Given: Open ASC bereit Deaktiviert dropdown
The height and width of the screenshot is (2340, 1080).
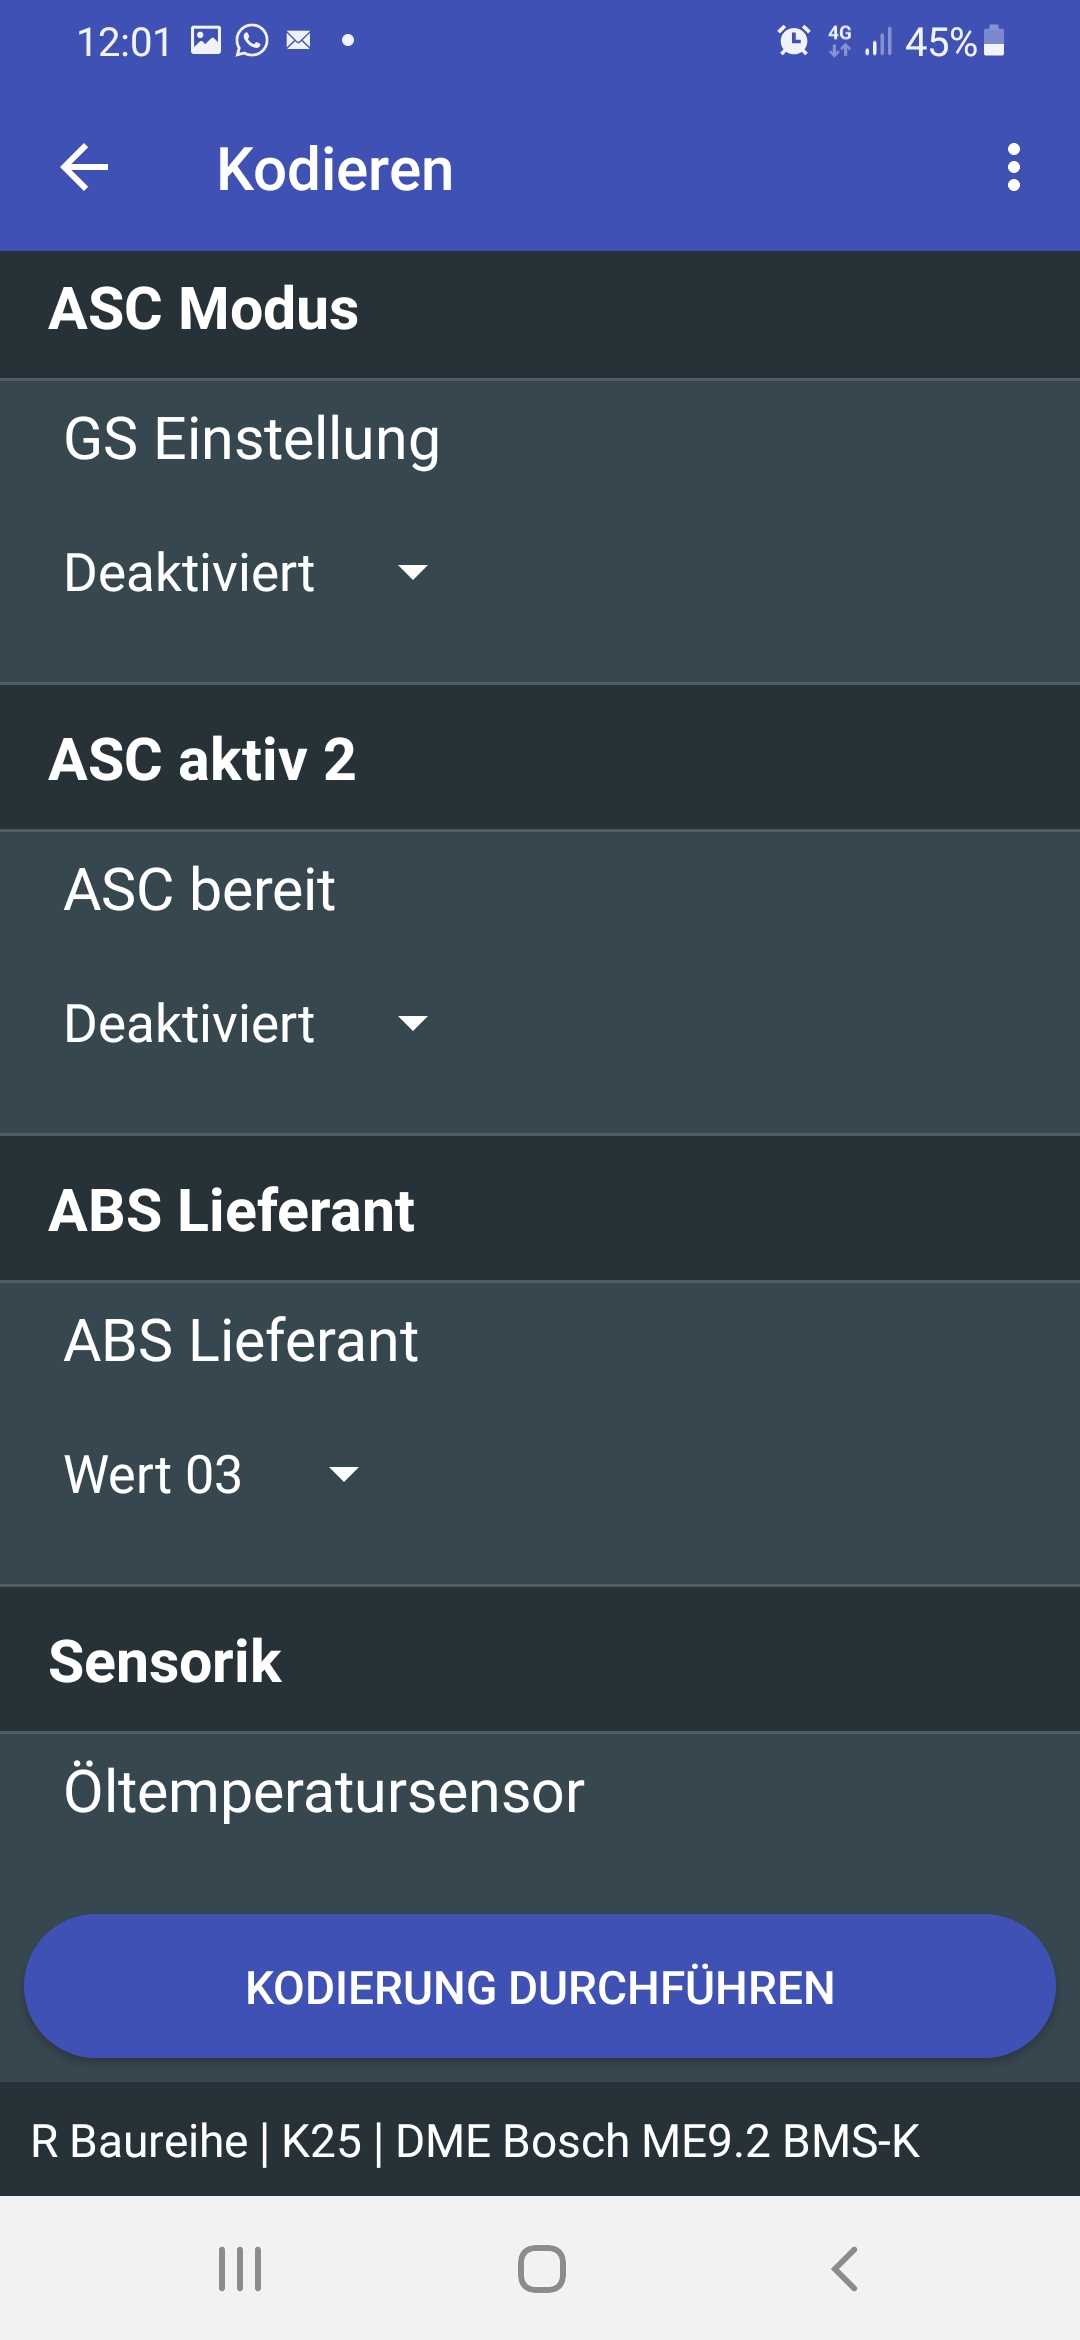Looking at the screenshot, I should click(246, 1024).
